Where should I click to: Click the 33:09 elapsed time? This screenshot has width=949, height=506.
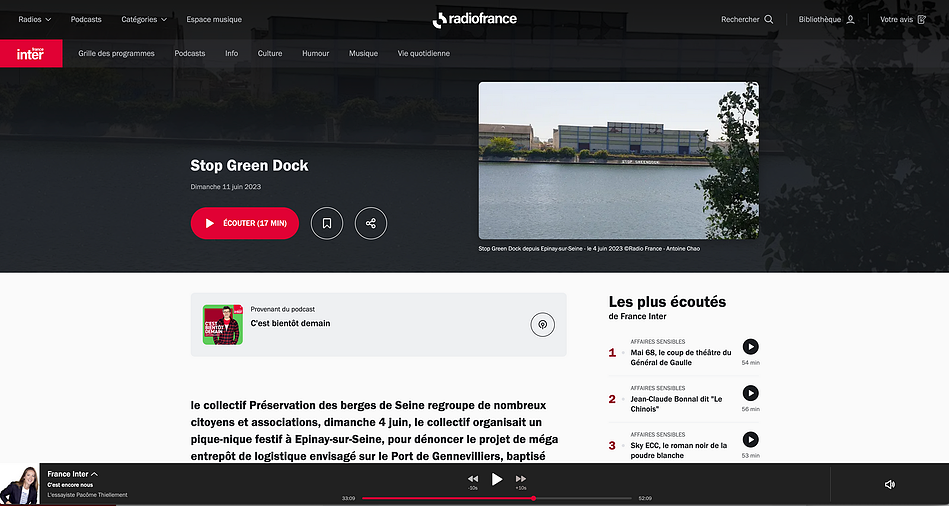349,498
